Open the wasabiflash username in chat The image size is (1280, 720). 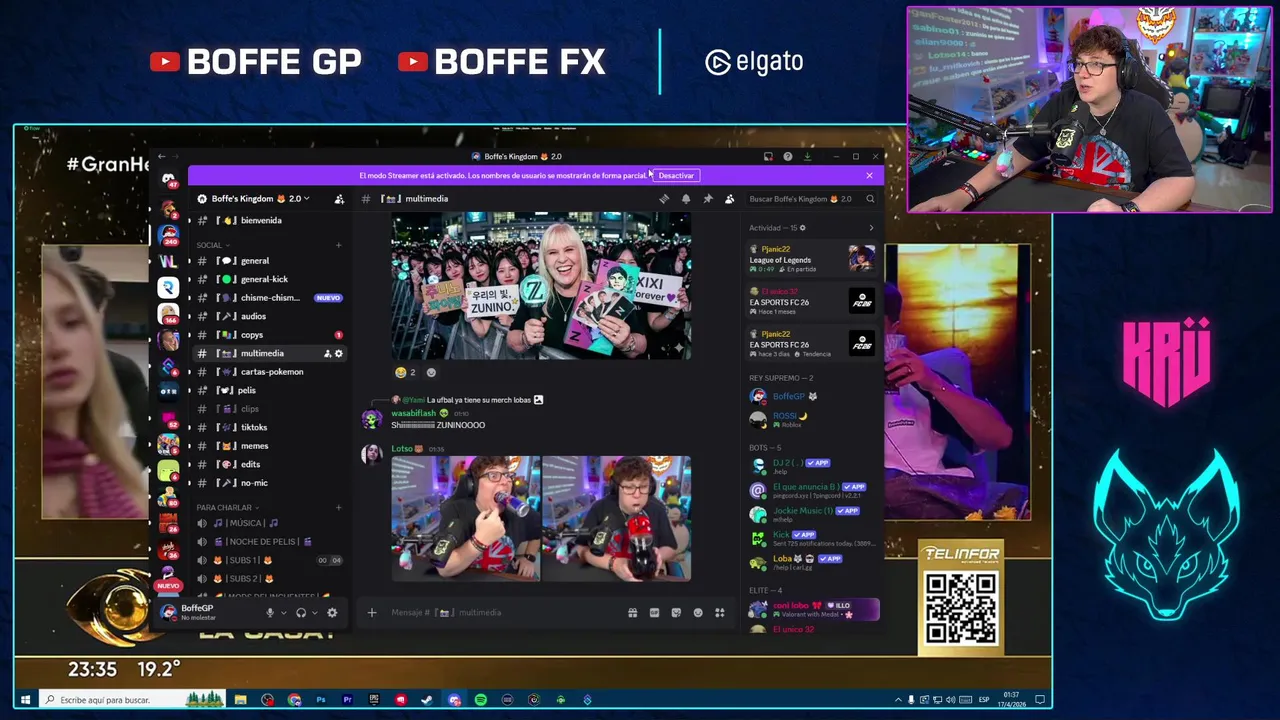click(413, 414)
